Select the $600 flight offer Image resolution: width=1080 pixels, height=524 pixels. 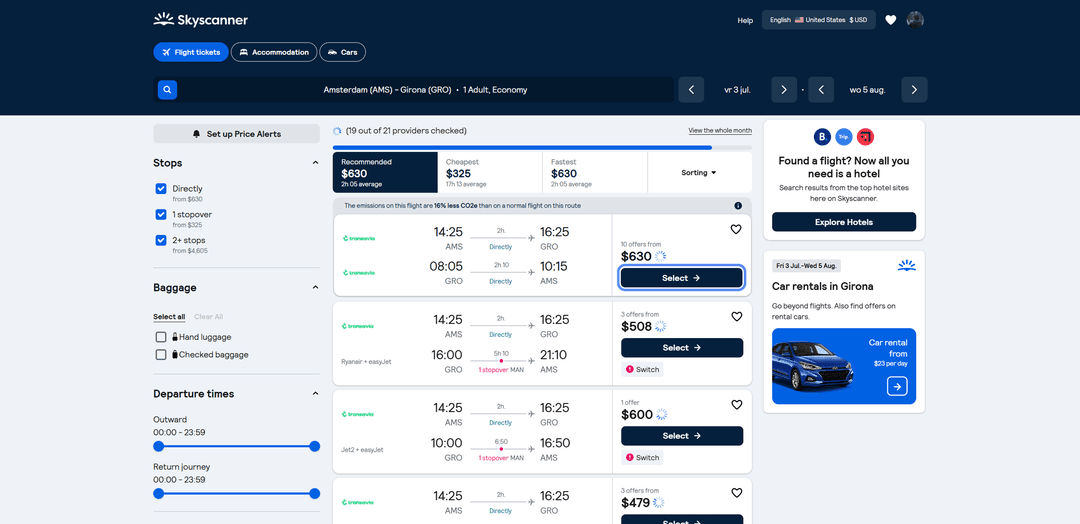coord(682,436)
